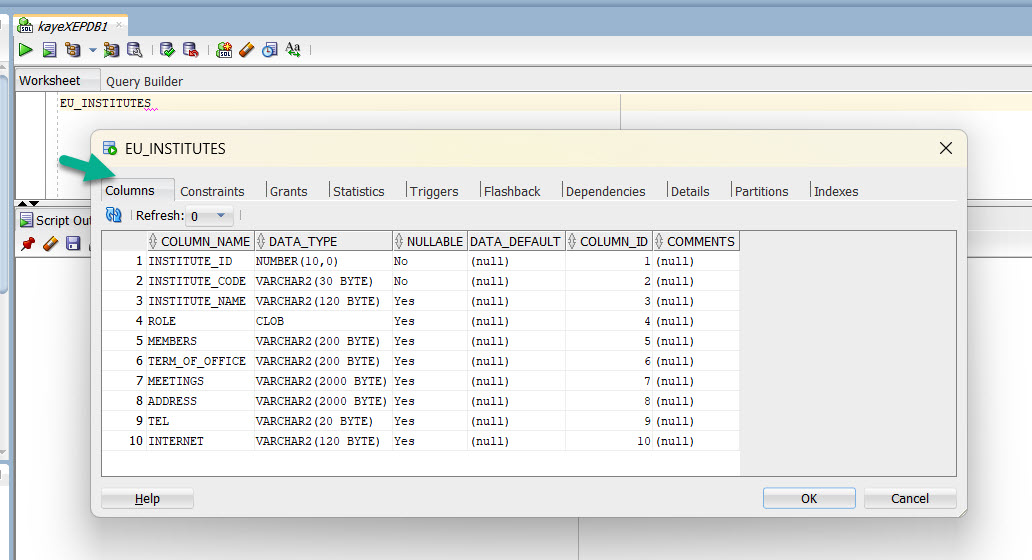This screenshot has width=1032, height=560.
Task: Run the statement with the green play icon
Action: [26, 49]
